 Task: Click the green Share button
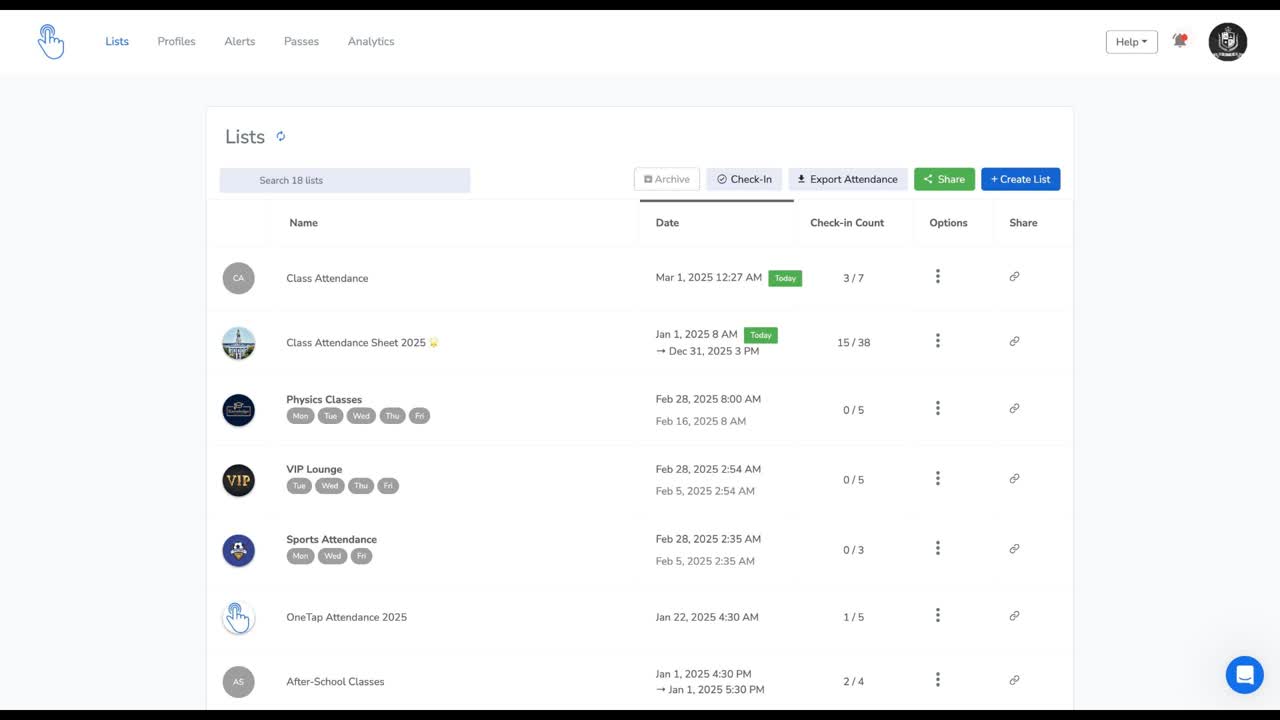pyautogui.click(x=944, y=180)
